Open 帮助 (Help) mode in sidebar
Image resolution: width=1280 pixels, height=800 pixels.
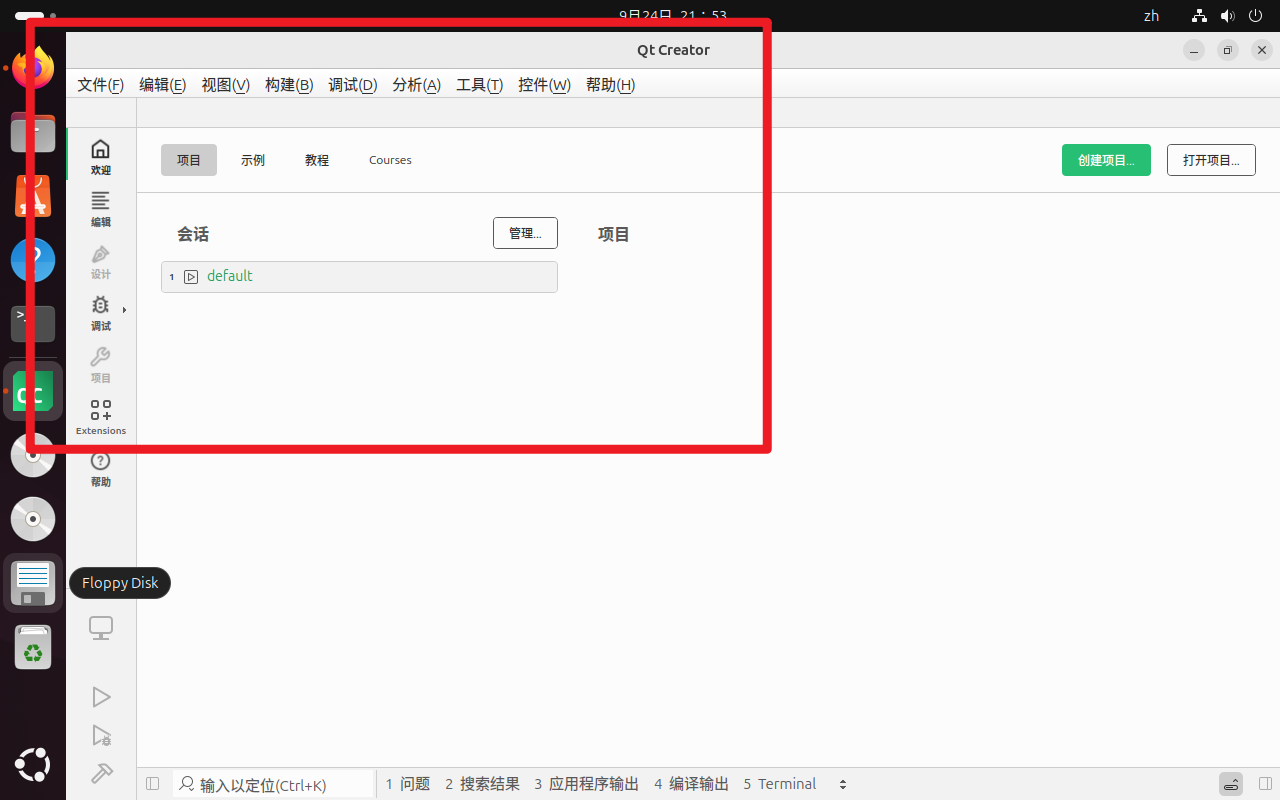(x=101, y=469)
